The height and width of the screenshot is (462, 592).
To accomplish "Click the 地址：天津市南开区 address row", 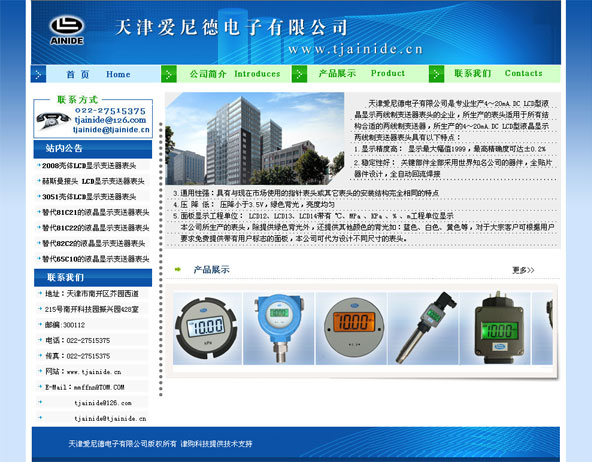I will click(x=92, y=294).
